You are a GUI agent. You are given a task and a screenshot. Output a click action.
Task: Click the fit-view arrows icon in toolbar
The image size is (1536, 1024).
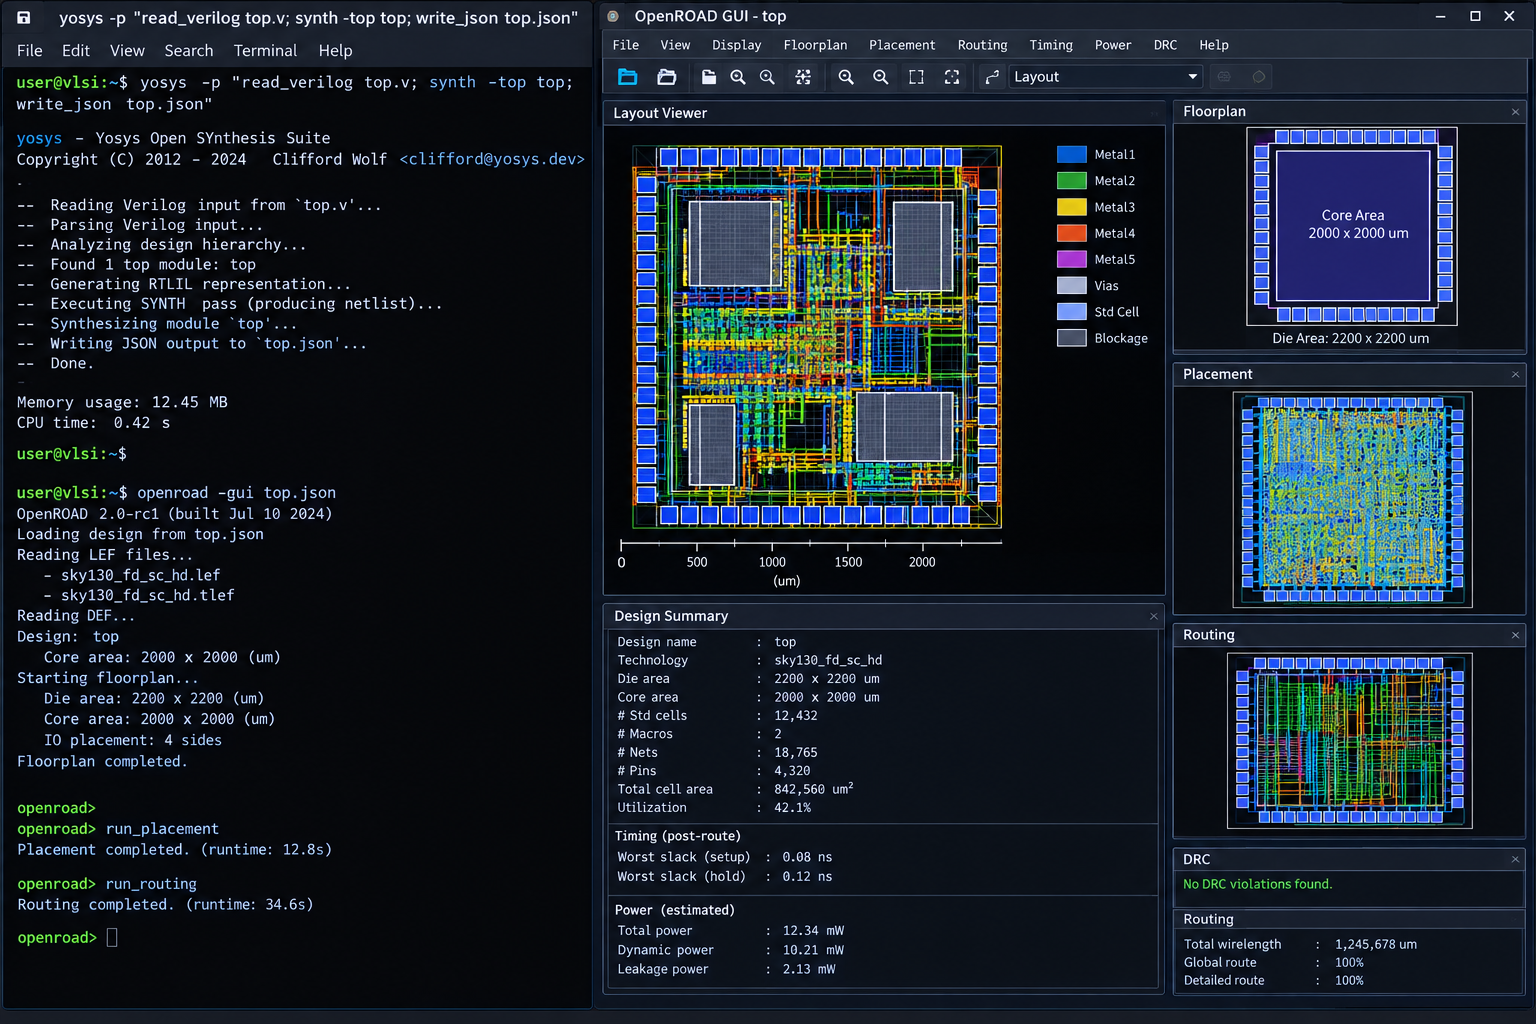[803, 77]
